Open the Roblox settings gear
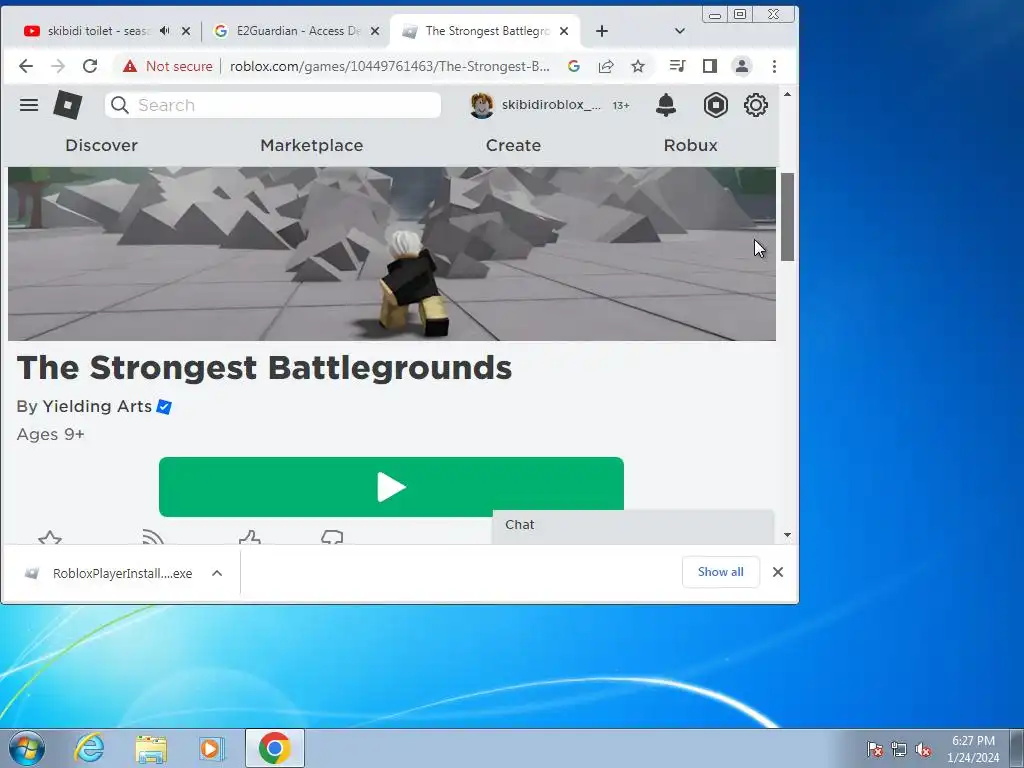1024x768 pixels. pos(756,105)
